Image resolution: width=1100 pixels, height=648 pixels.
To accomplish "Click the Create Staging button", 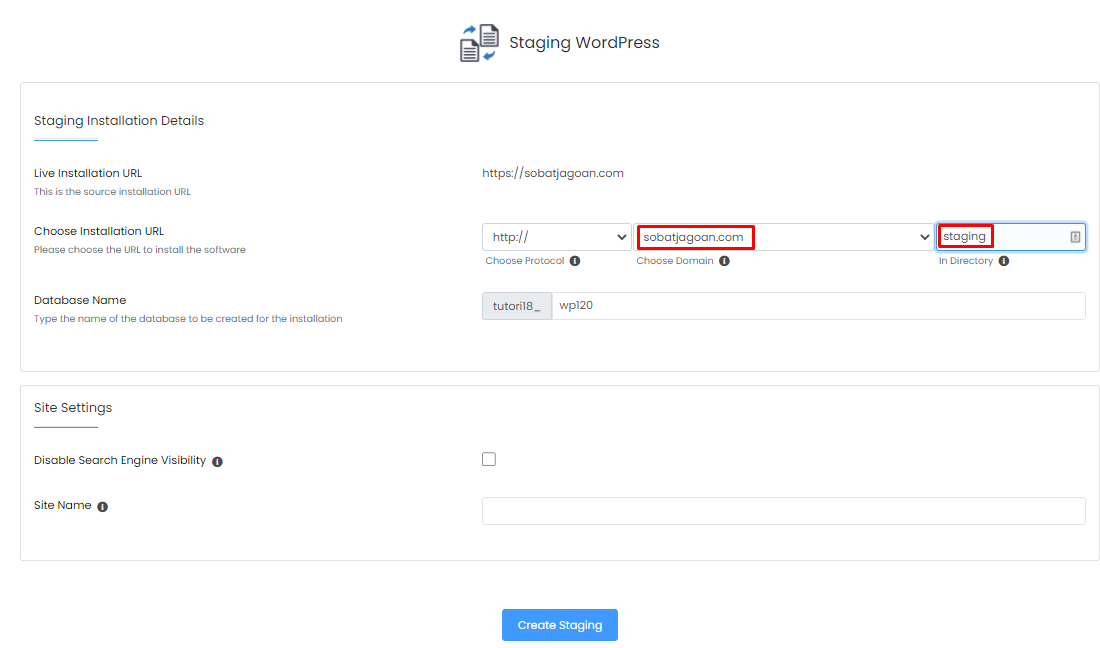I will [x=560, y=625].
